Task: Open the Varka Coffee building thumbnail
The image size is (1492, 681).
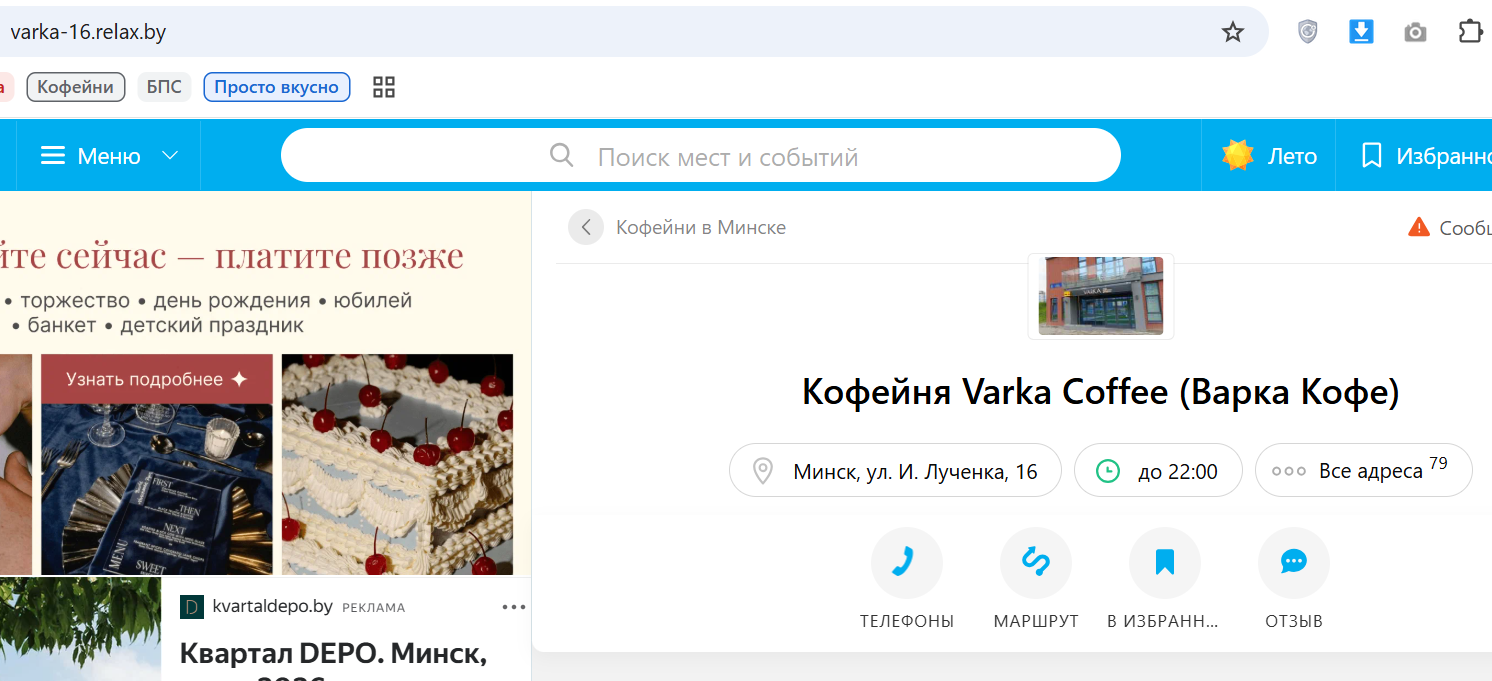Action: [x=1101, y=296]
